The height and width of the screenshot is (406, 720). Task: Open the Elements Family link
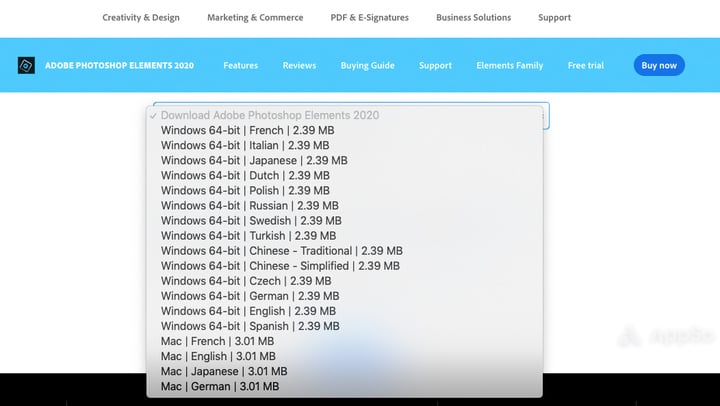(x=510, y=65)
